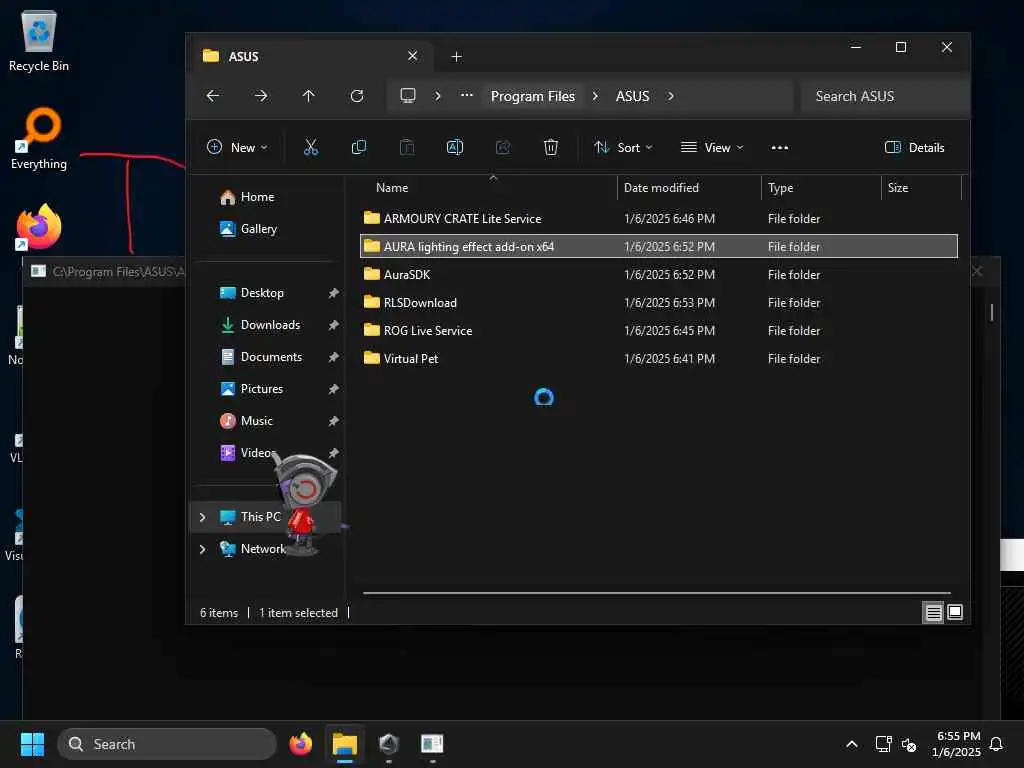Click the Copy icon in toolbar
Viewport: 1024px width, 768px height.
click(359, 148)
